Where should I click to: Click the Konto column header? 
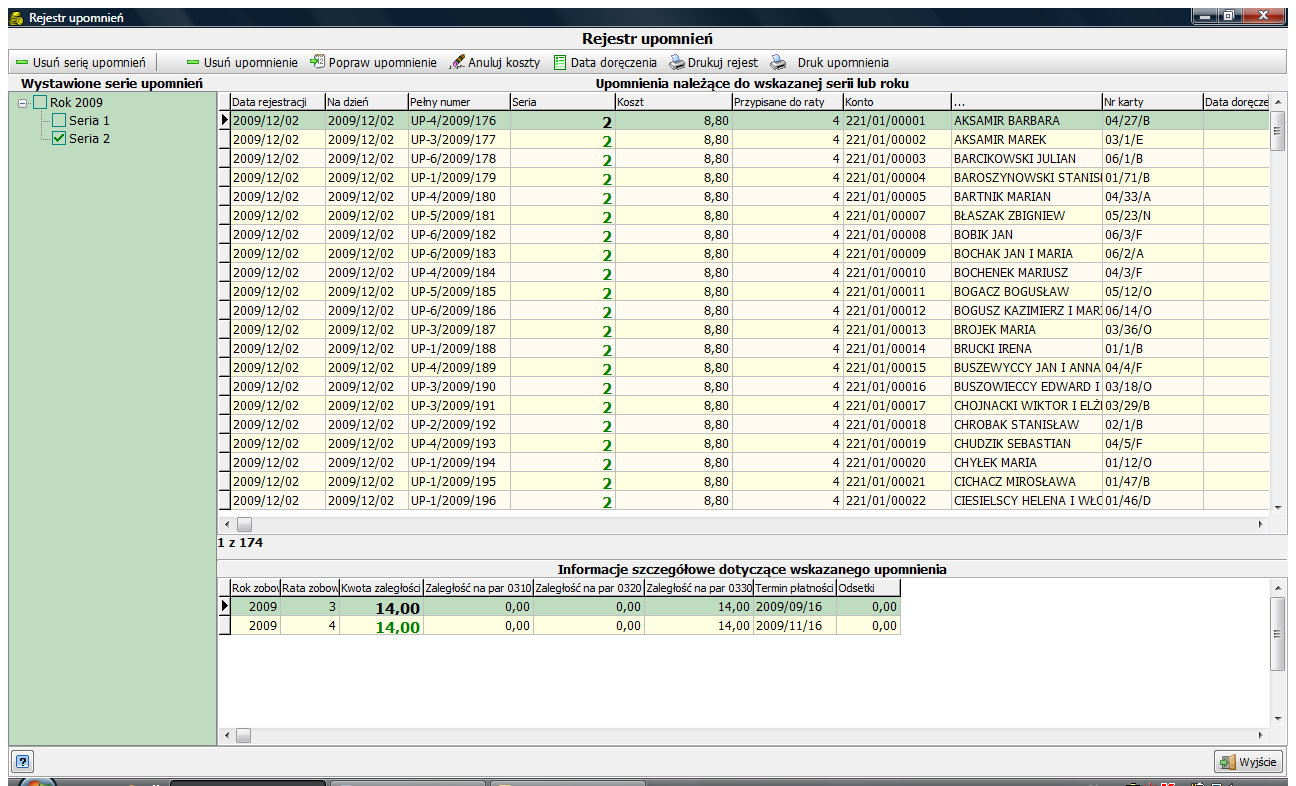(897, 102)
